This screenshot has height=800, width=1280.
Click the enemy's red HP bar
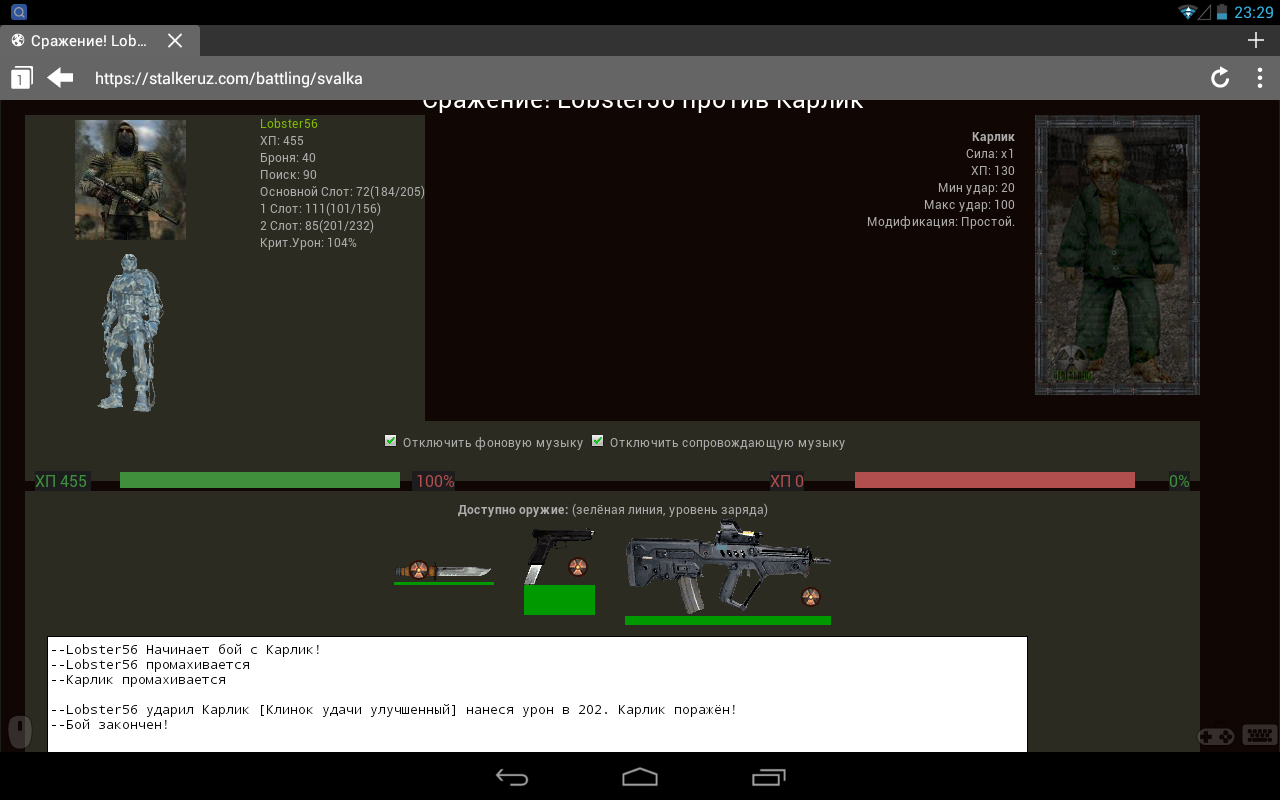click(994, 480)
